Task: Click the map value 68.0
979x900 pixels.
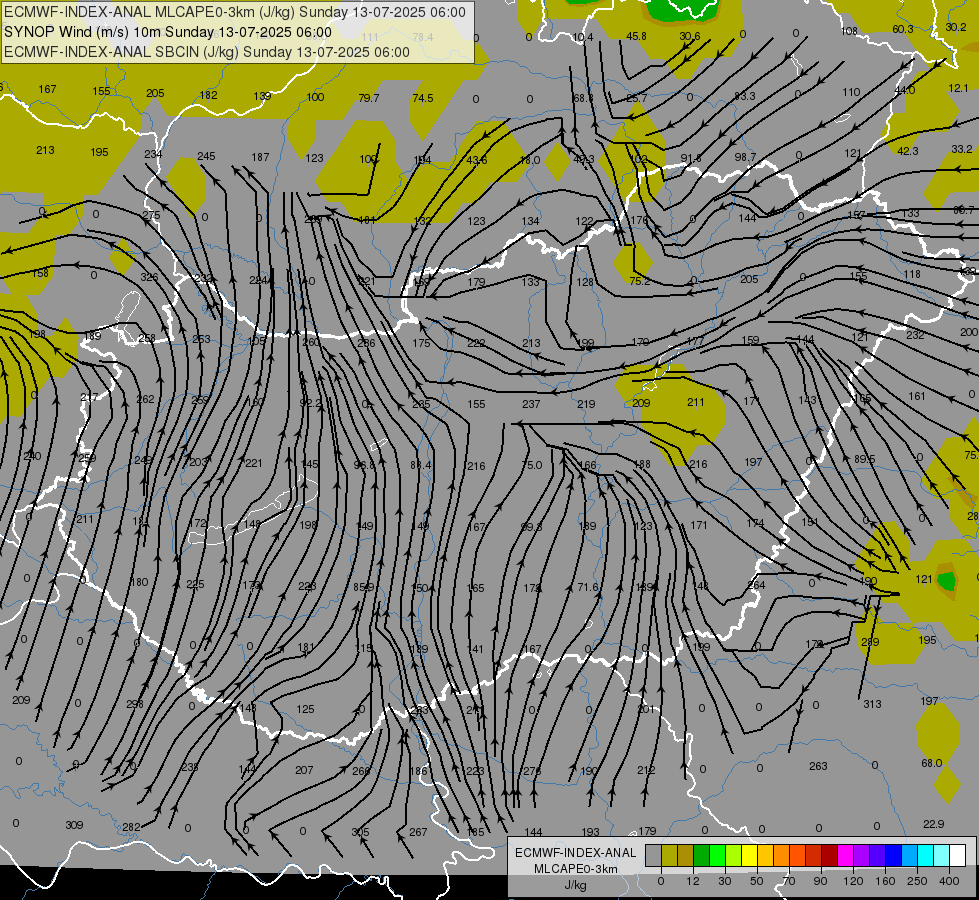Action: coord(932,763)
